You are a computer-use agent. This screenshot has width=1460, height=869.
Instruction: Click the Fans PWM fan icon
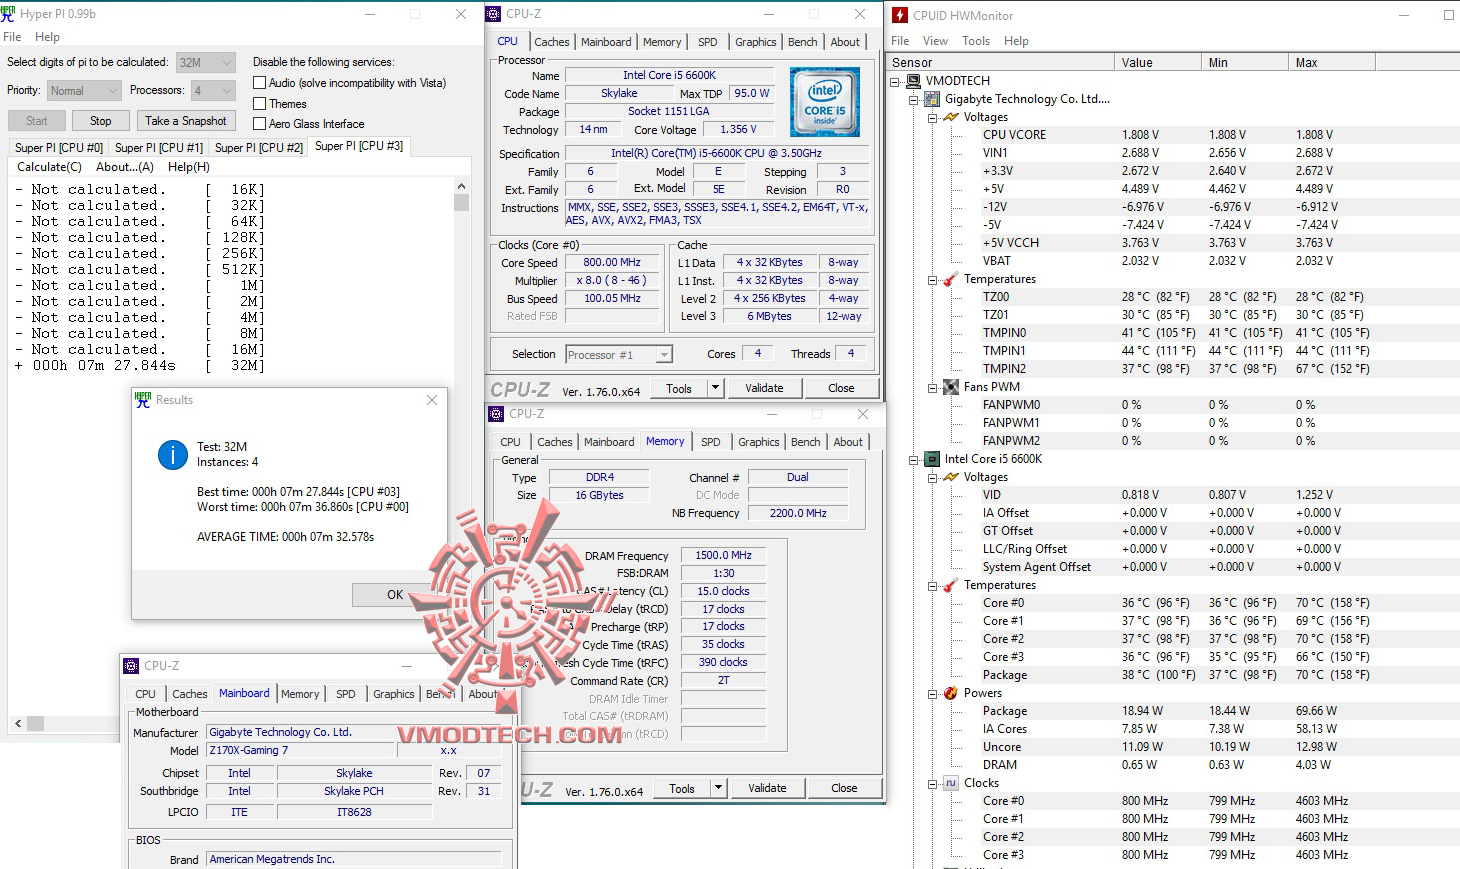tap(951, 387)
